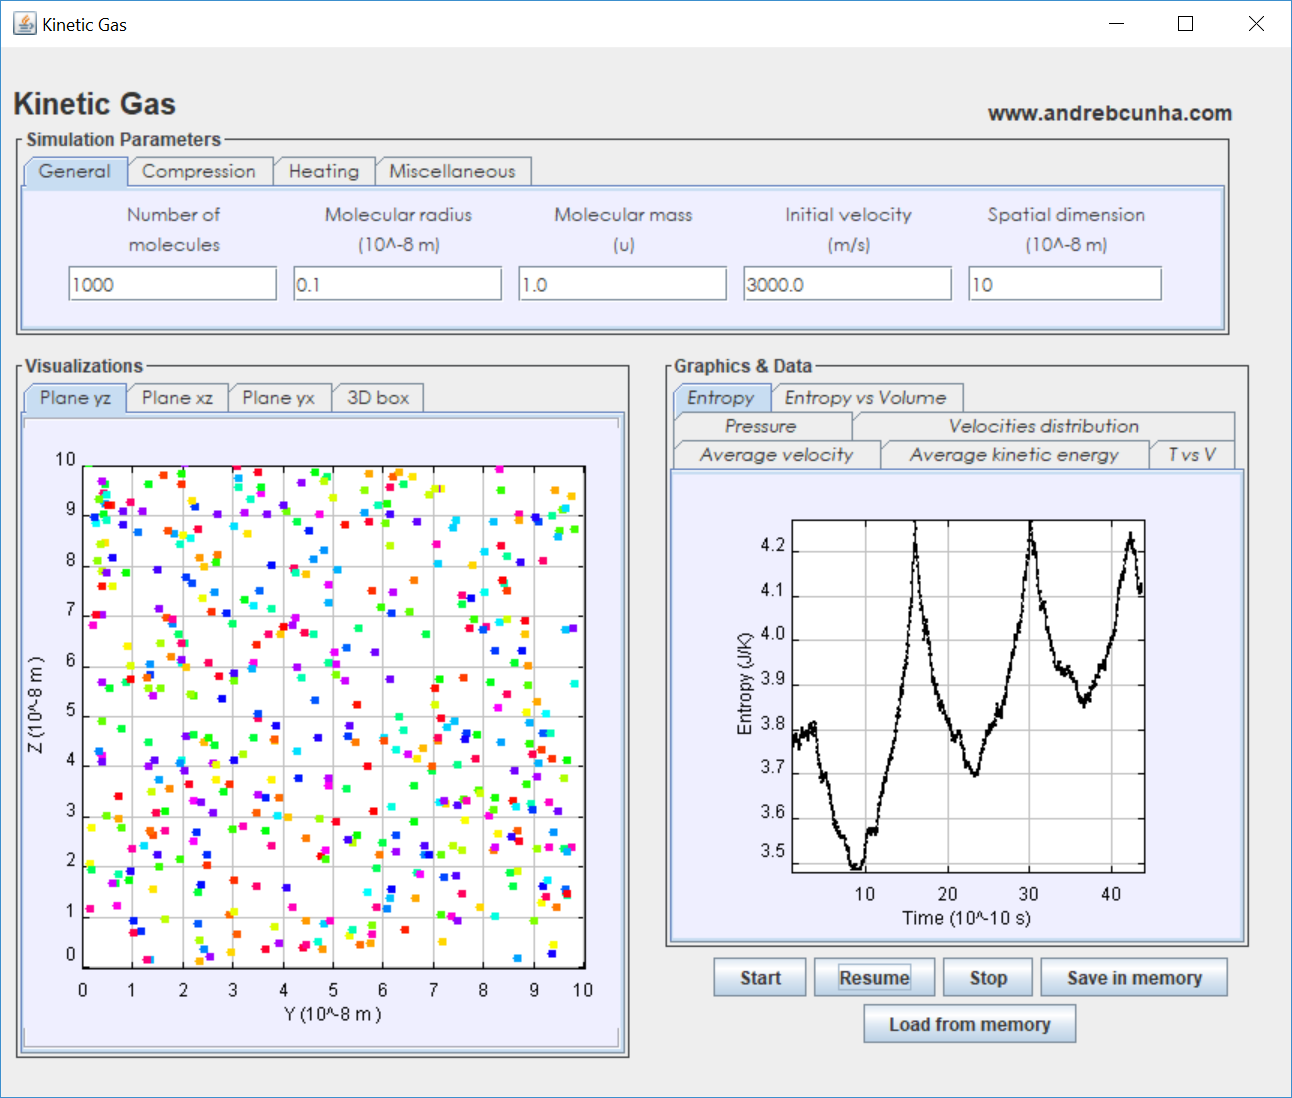Switch to Plane xz view

point(177,398)
